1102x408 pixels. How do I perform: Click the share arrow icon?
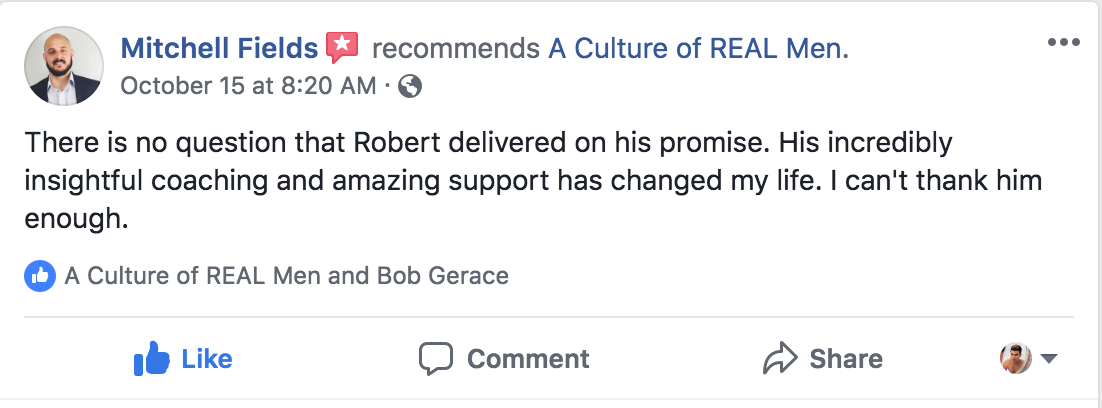tap(779, 358)
